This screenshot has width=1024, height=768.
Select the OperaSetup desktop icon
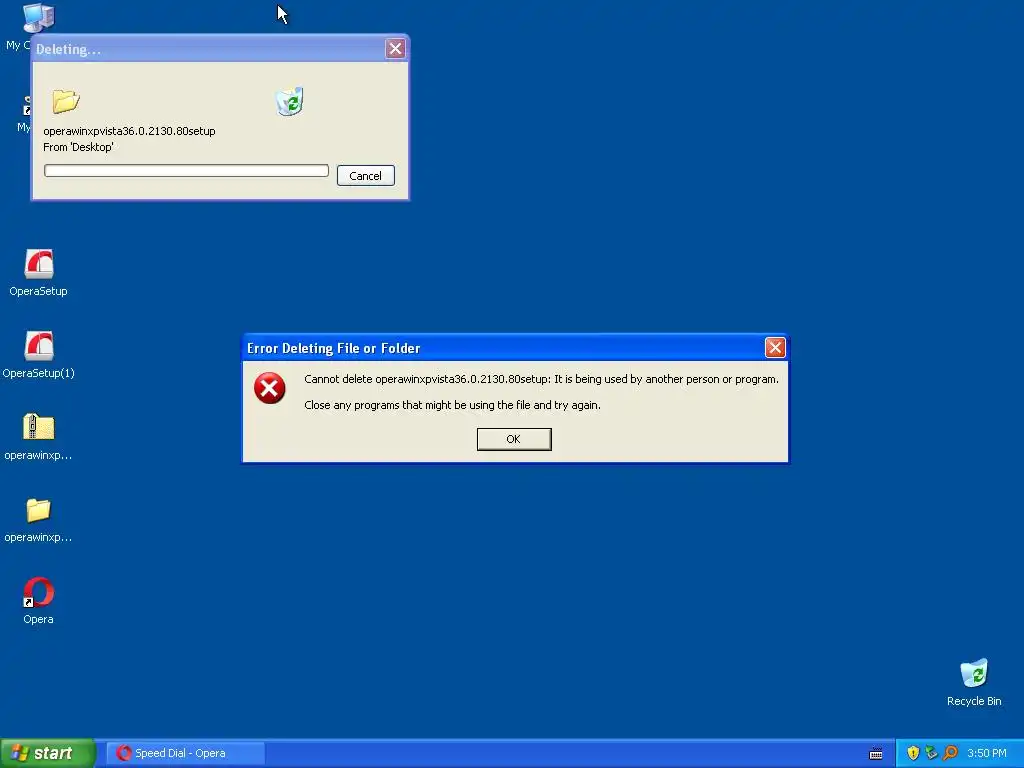[x=39, y=273]
